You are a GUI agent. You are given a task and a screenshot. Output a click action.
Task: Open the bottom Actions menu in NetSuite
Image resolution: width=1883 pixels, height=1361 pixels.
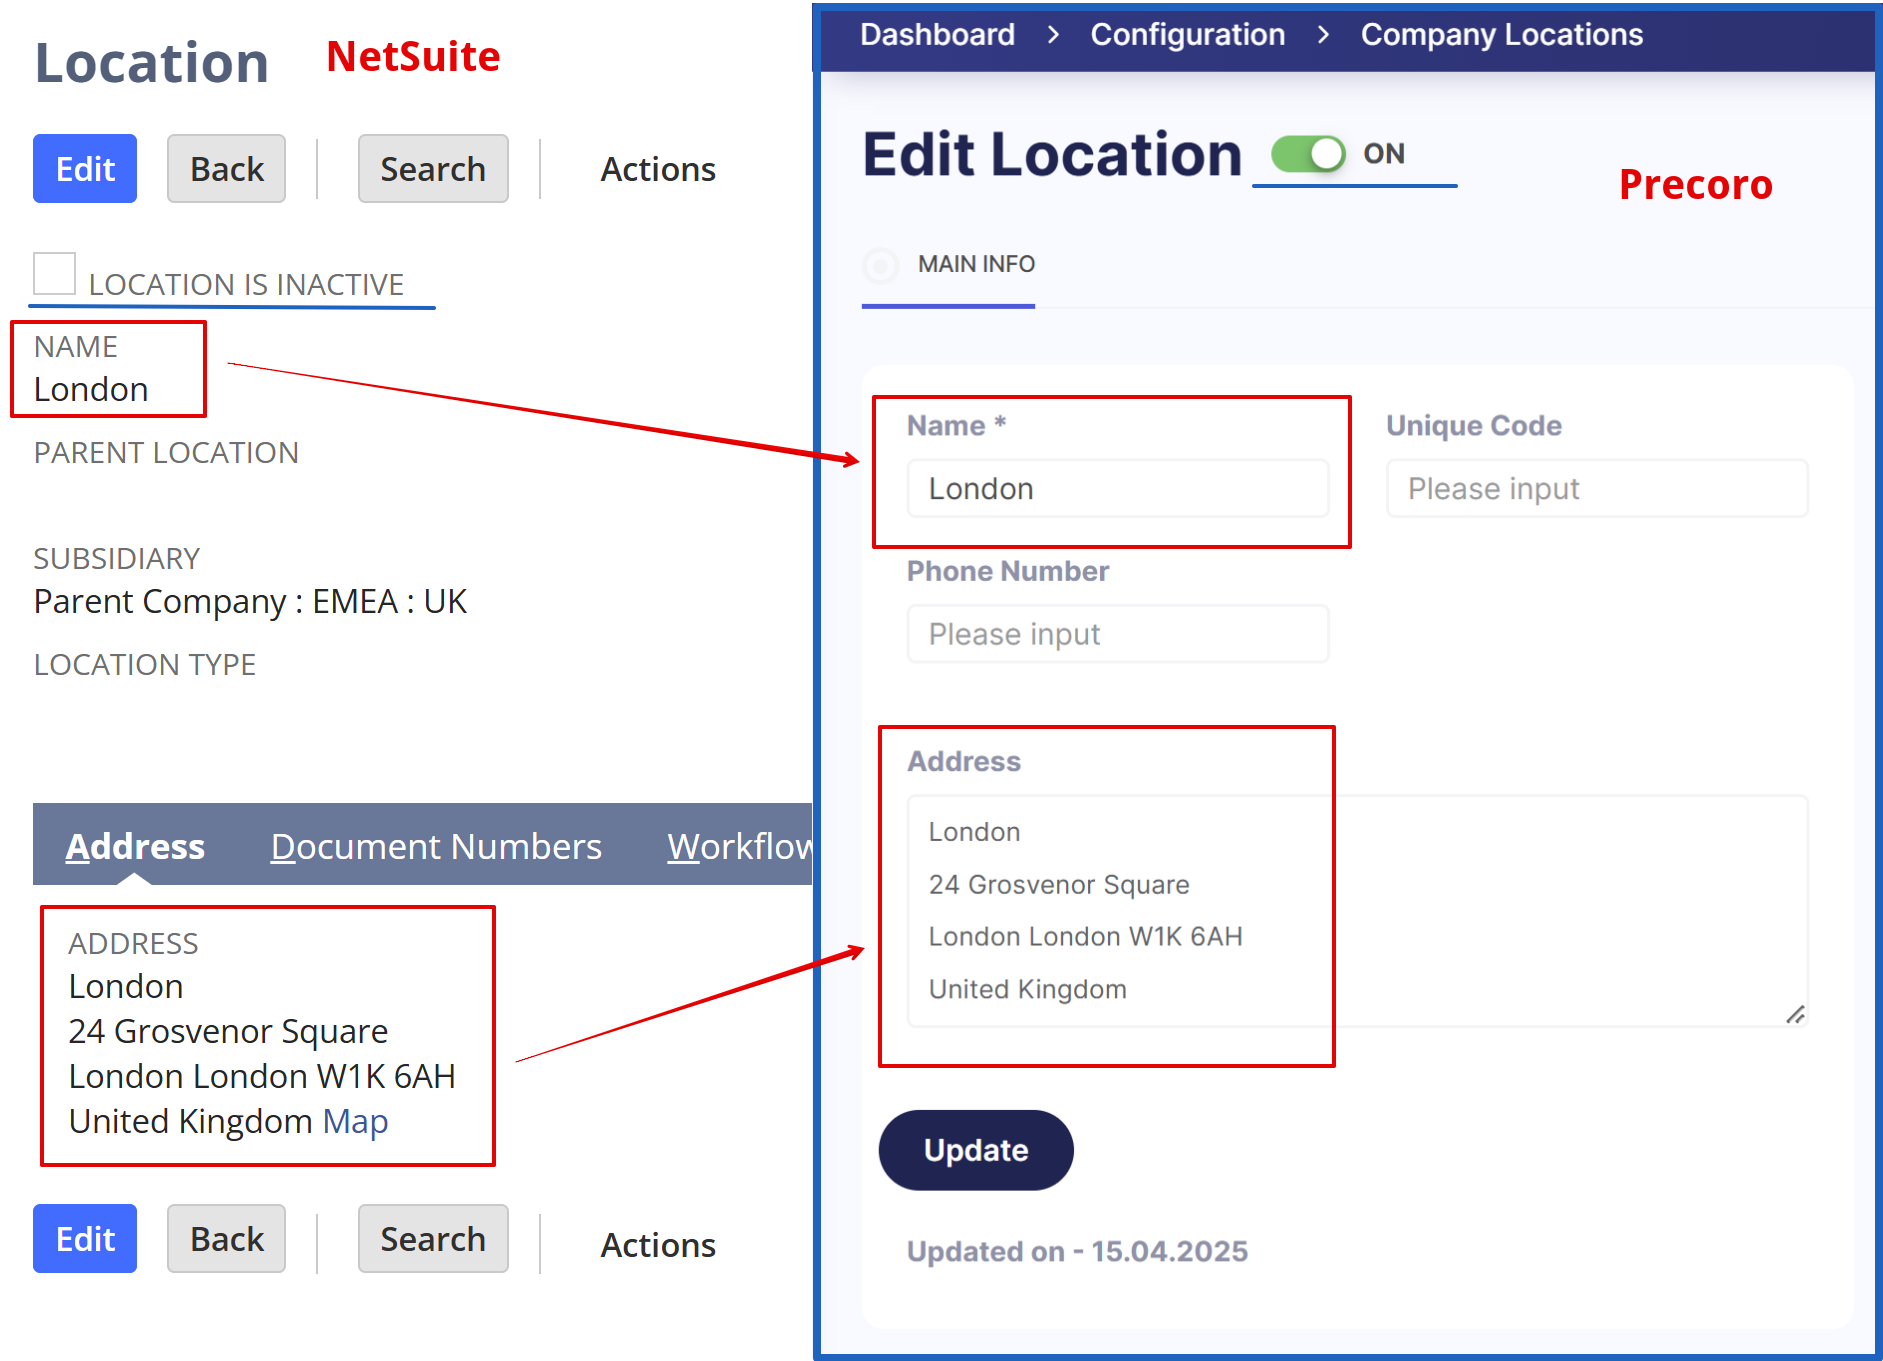658,1245
